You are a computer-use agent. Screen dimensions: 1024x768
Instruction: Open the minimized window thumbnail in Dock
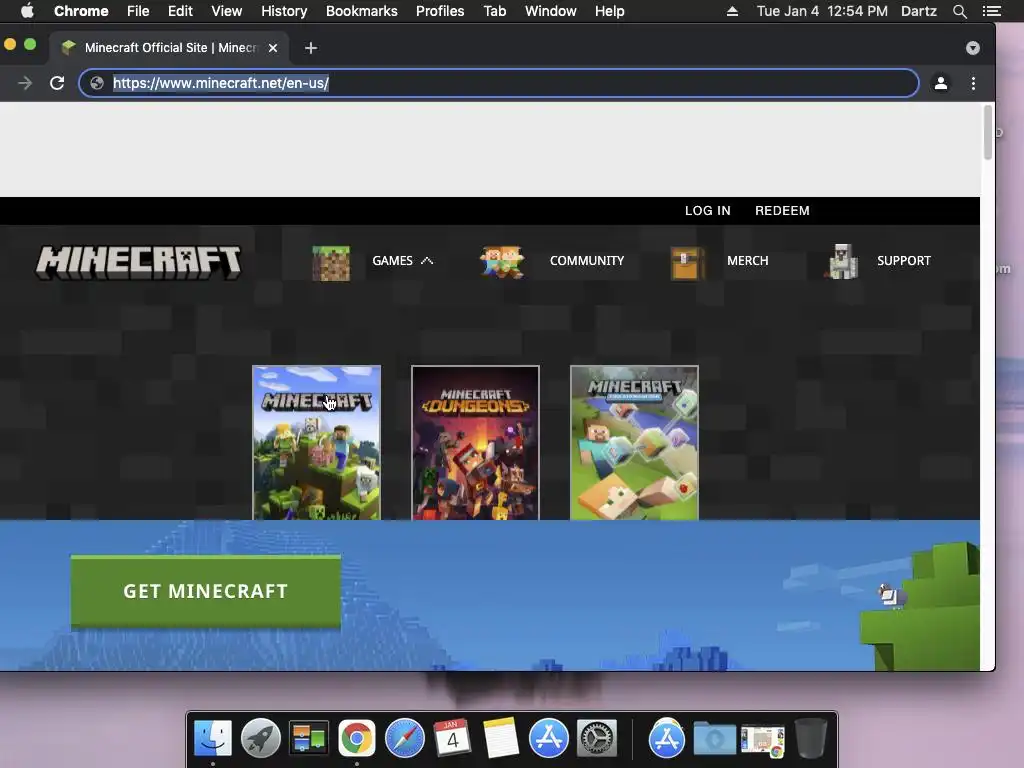point(762,741)
